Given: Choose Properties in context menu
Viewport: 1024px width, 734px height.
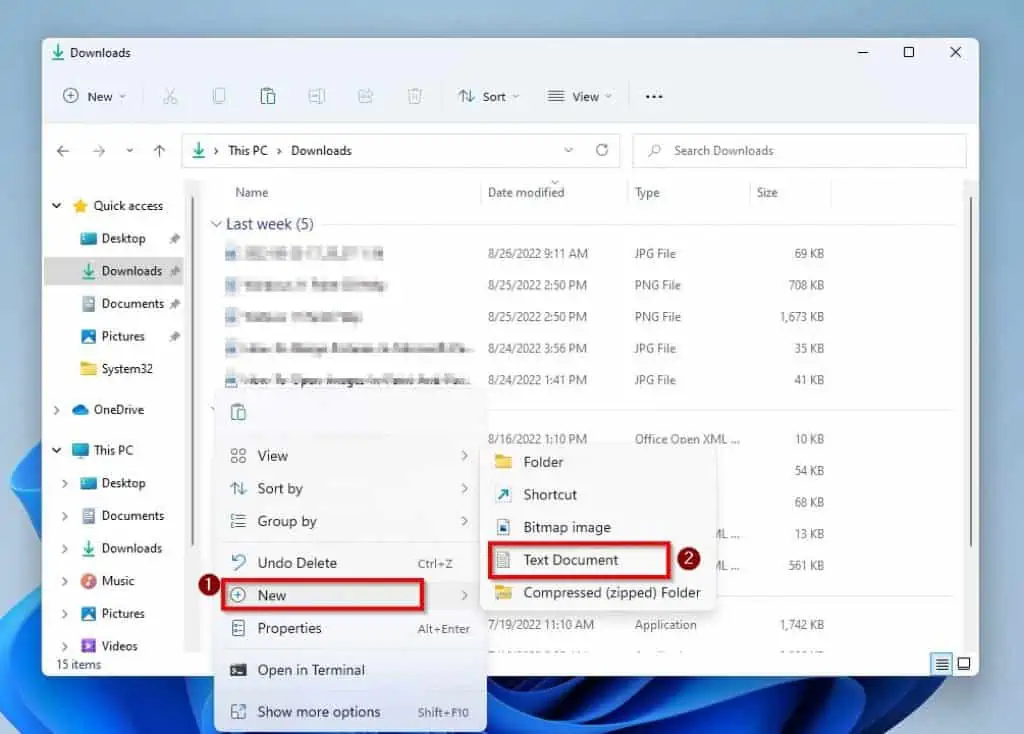Looking at the screenshot, I should (350, 628).
